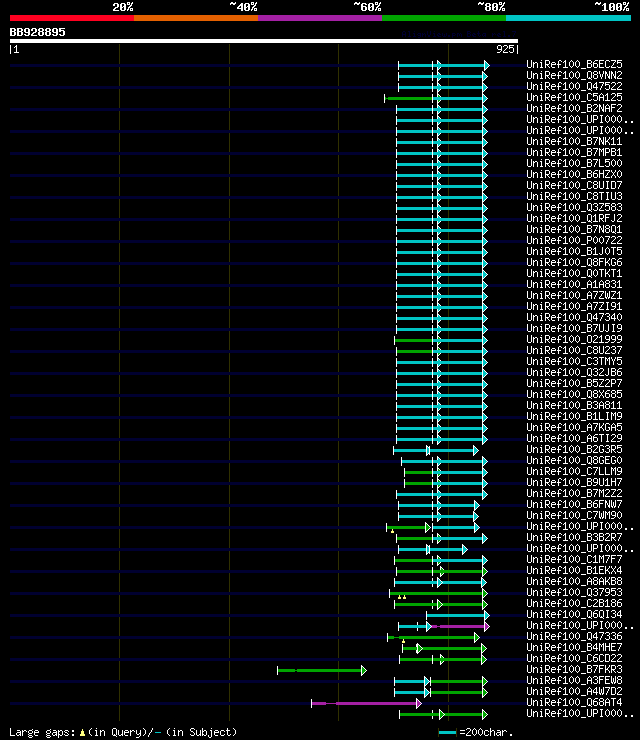Click the red 20% identity legend segment
640x740 pixels.
point(72,18)
